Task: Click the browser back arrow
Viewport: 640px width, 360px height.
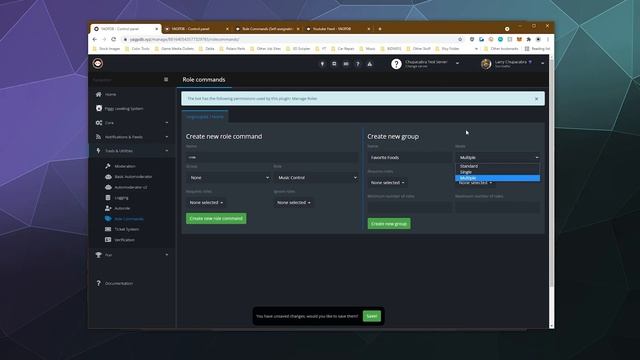Action: click(x=95, y=39)
